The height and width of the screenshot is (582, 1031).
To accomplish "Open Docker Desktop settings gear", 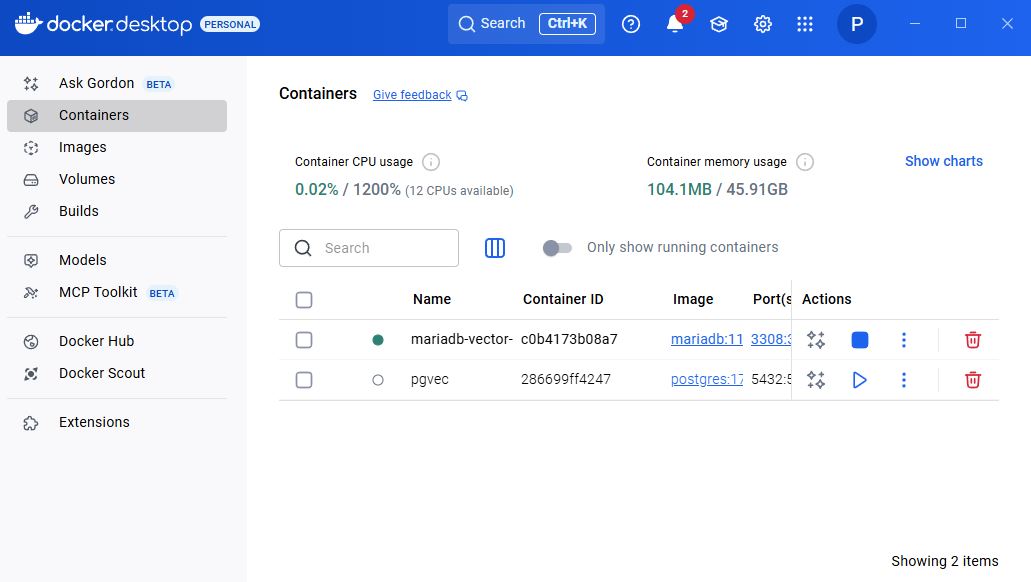I will (762, 24).
